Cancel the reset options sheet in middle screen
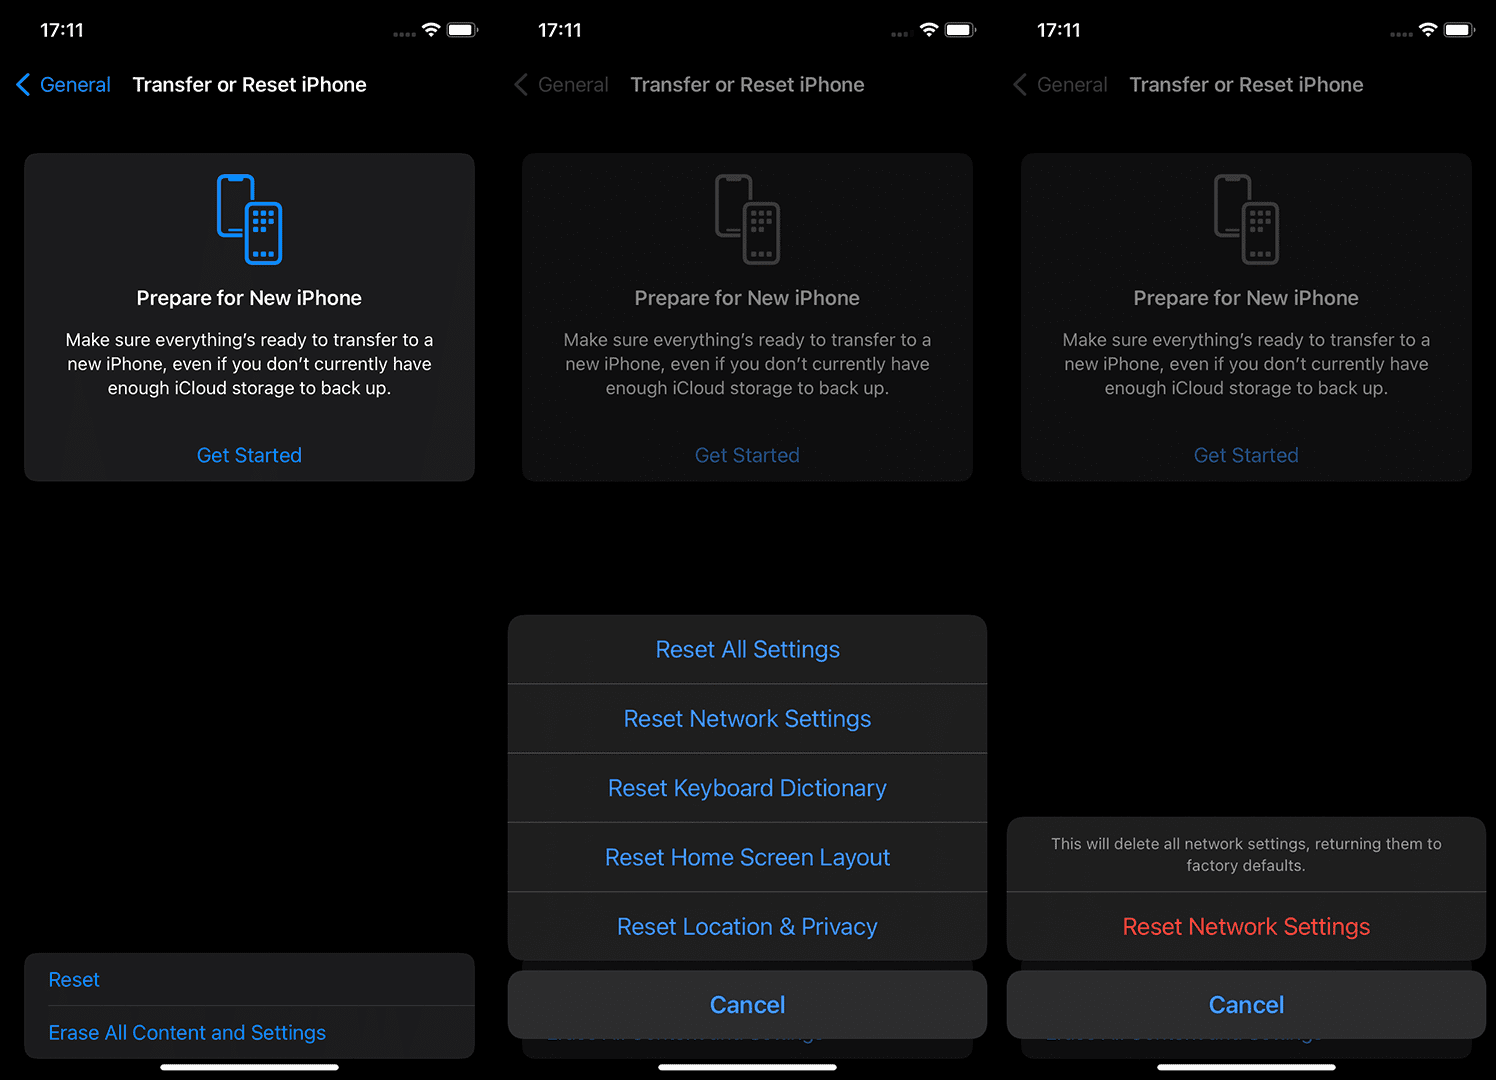 point(747,1005)
